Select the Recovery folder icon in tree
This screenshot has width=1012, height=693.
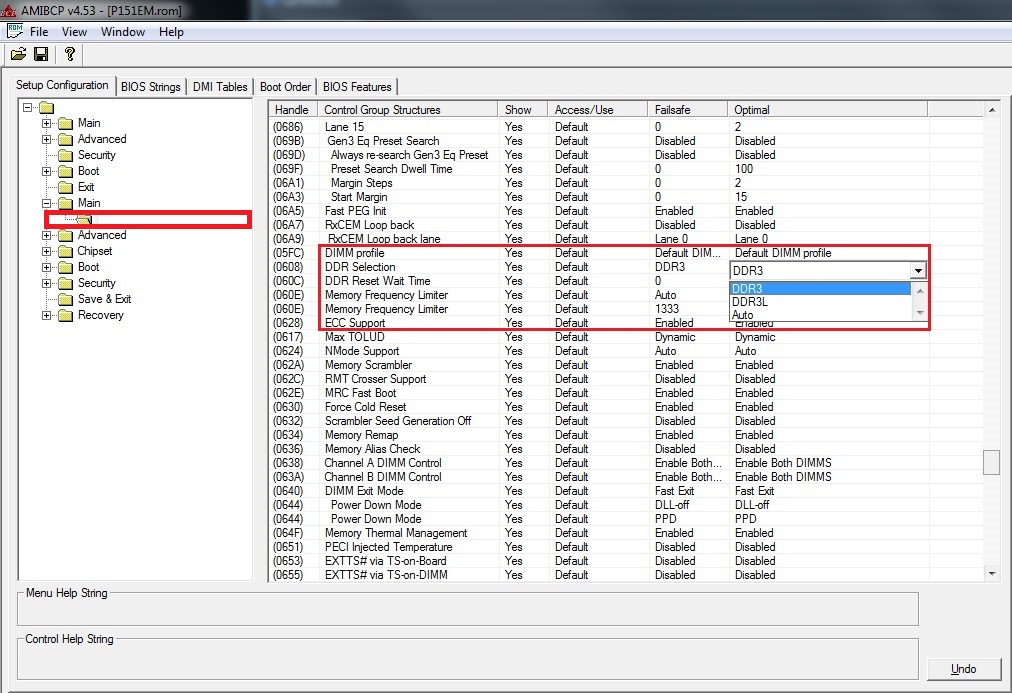pyautogui.click(x=66, y=315)
